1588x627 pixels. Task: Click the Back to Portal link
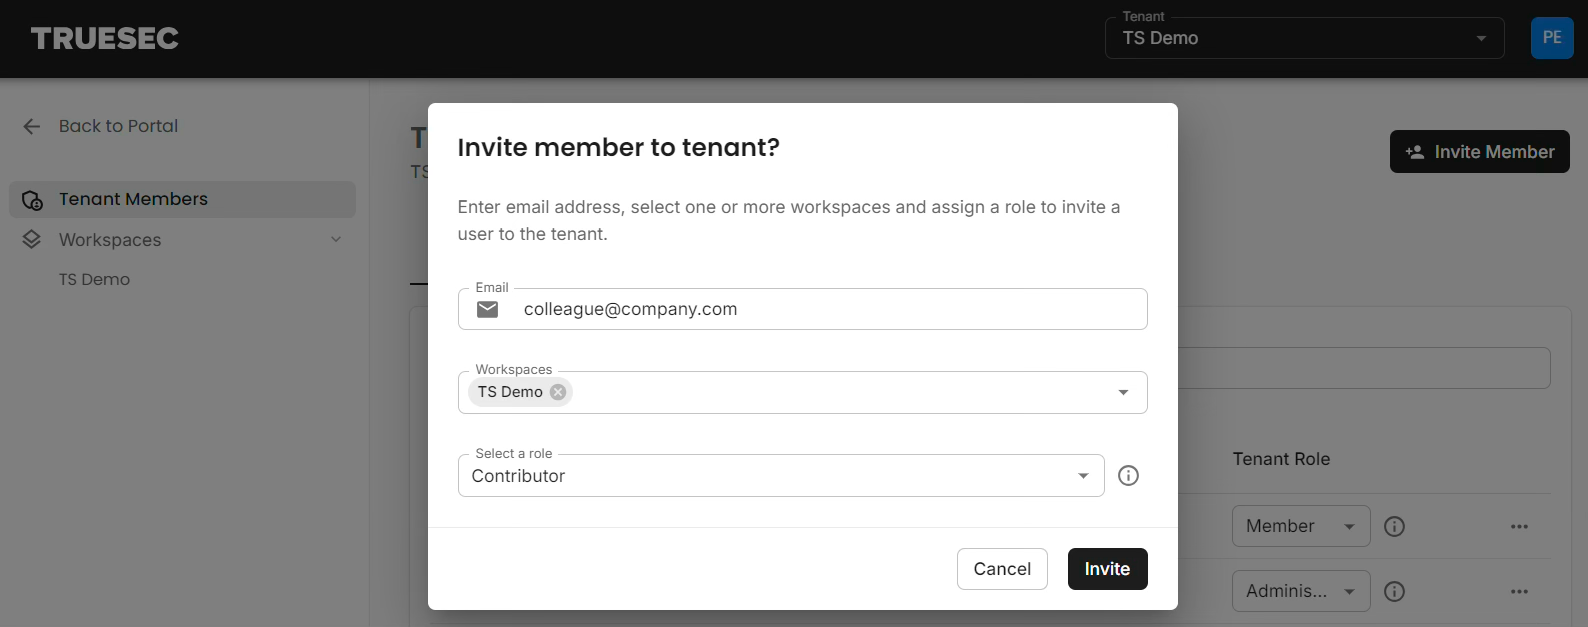pyautogui.click(x=118, y=126)
